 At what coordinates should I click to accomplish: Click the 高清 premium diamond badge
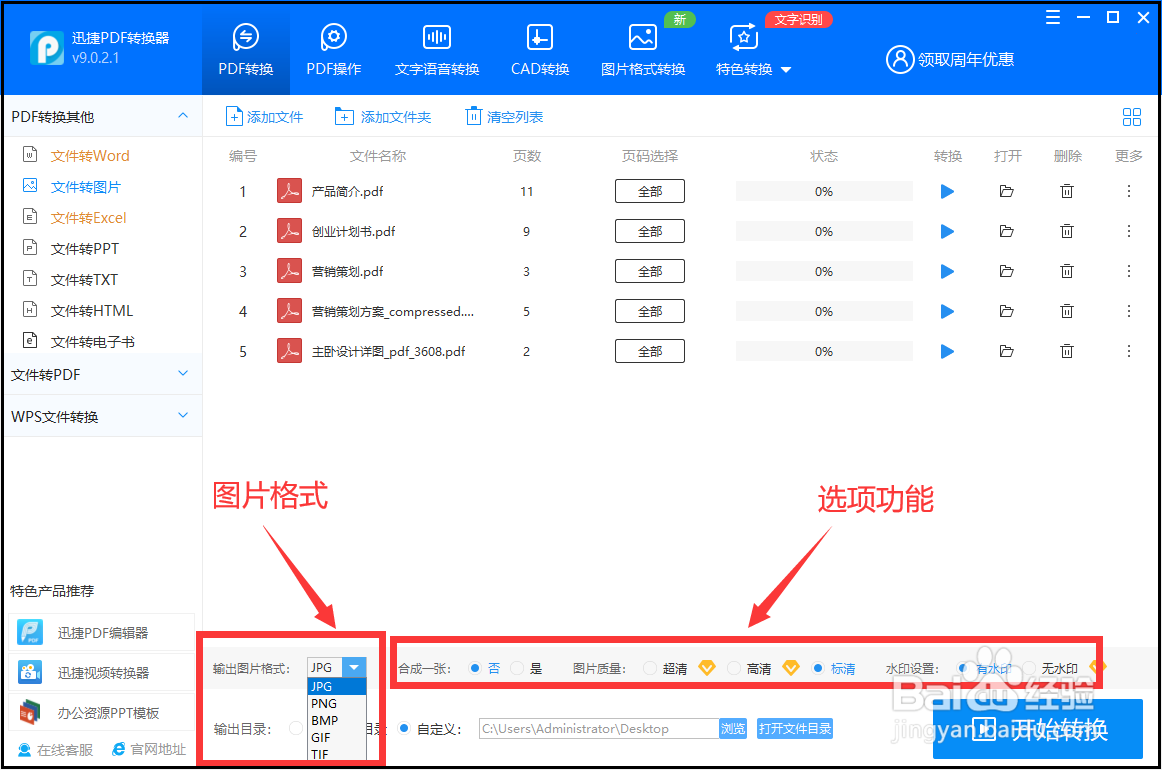(x=791, y=668)
